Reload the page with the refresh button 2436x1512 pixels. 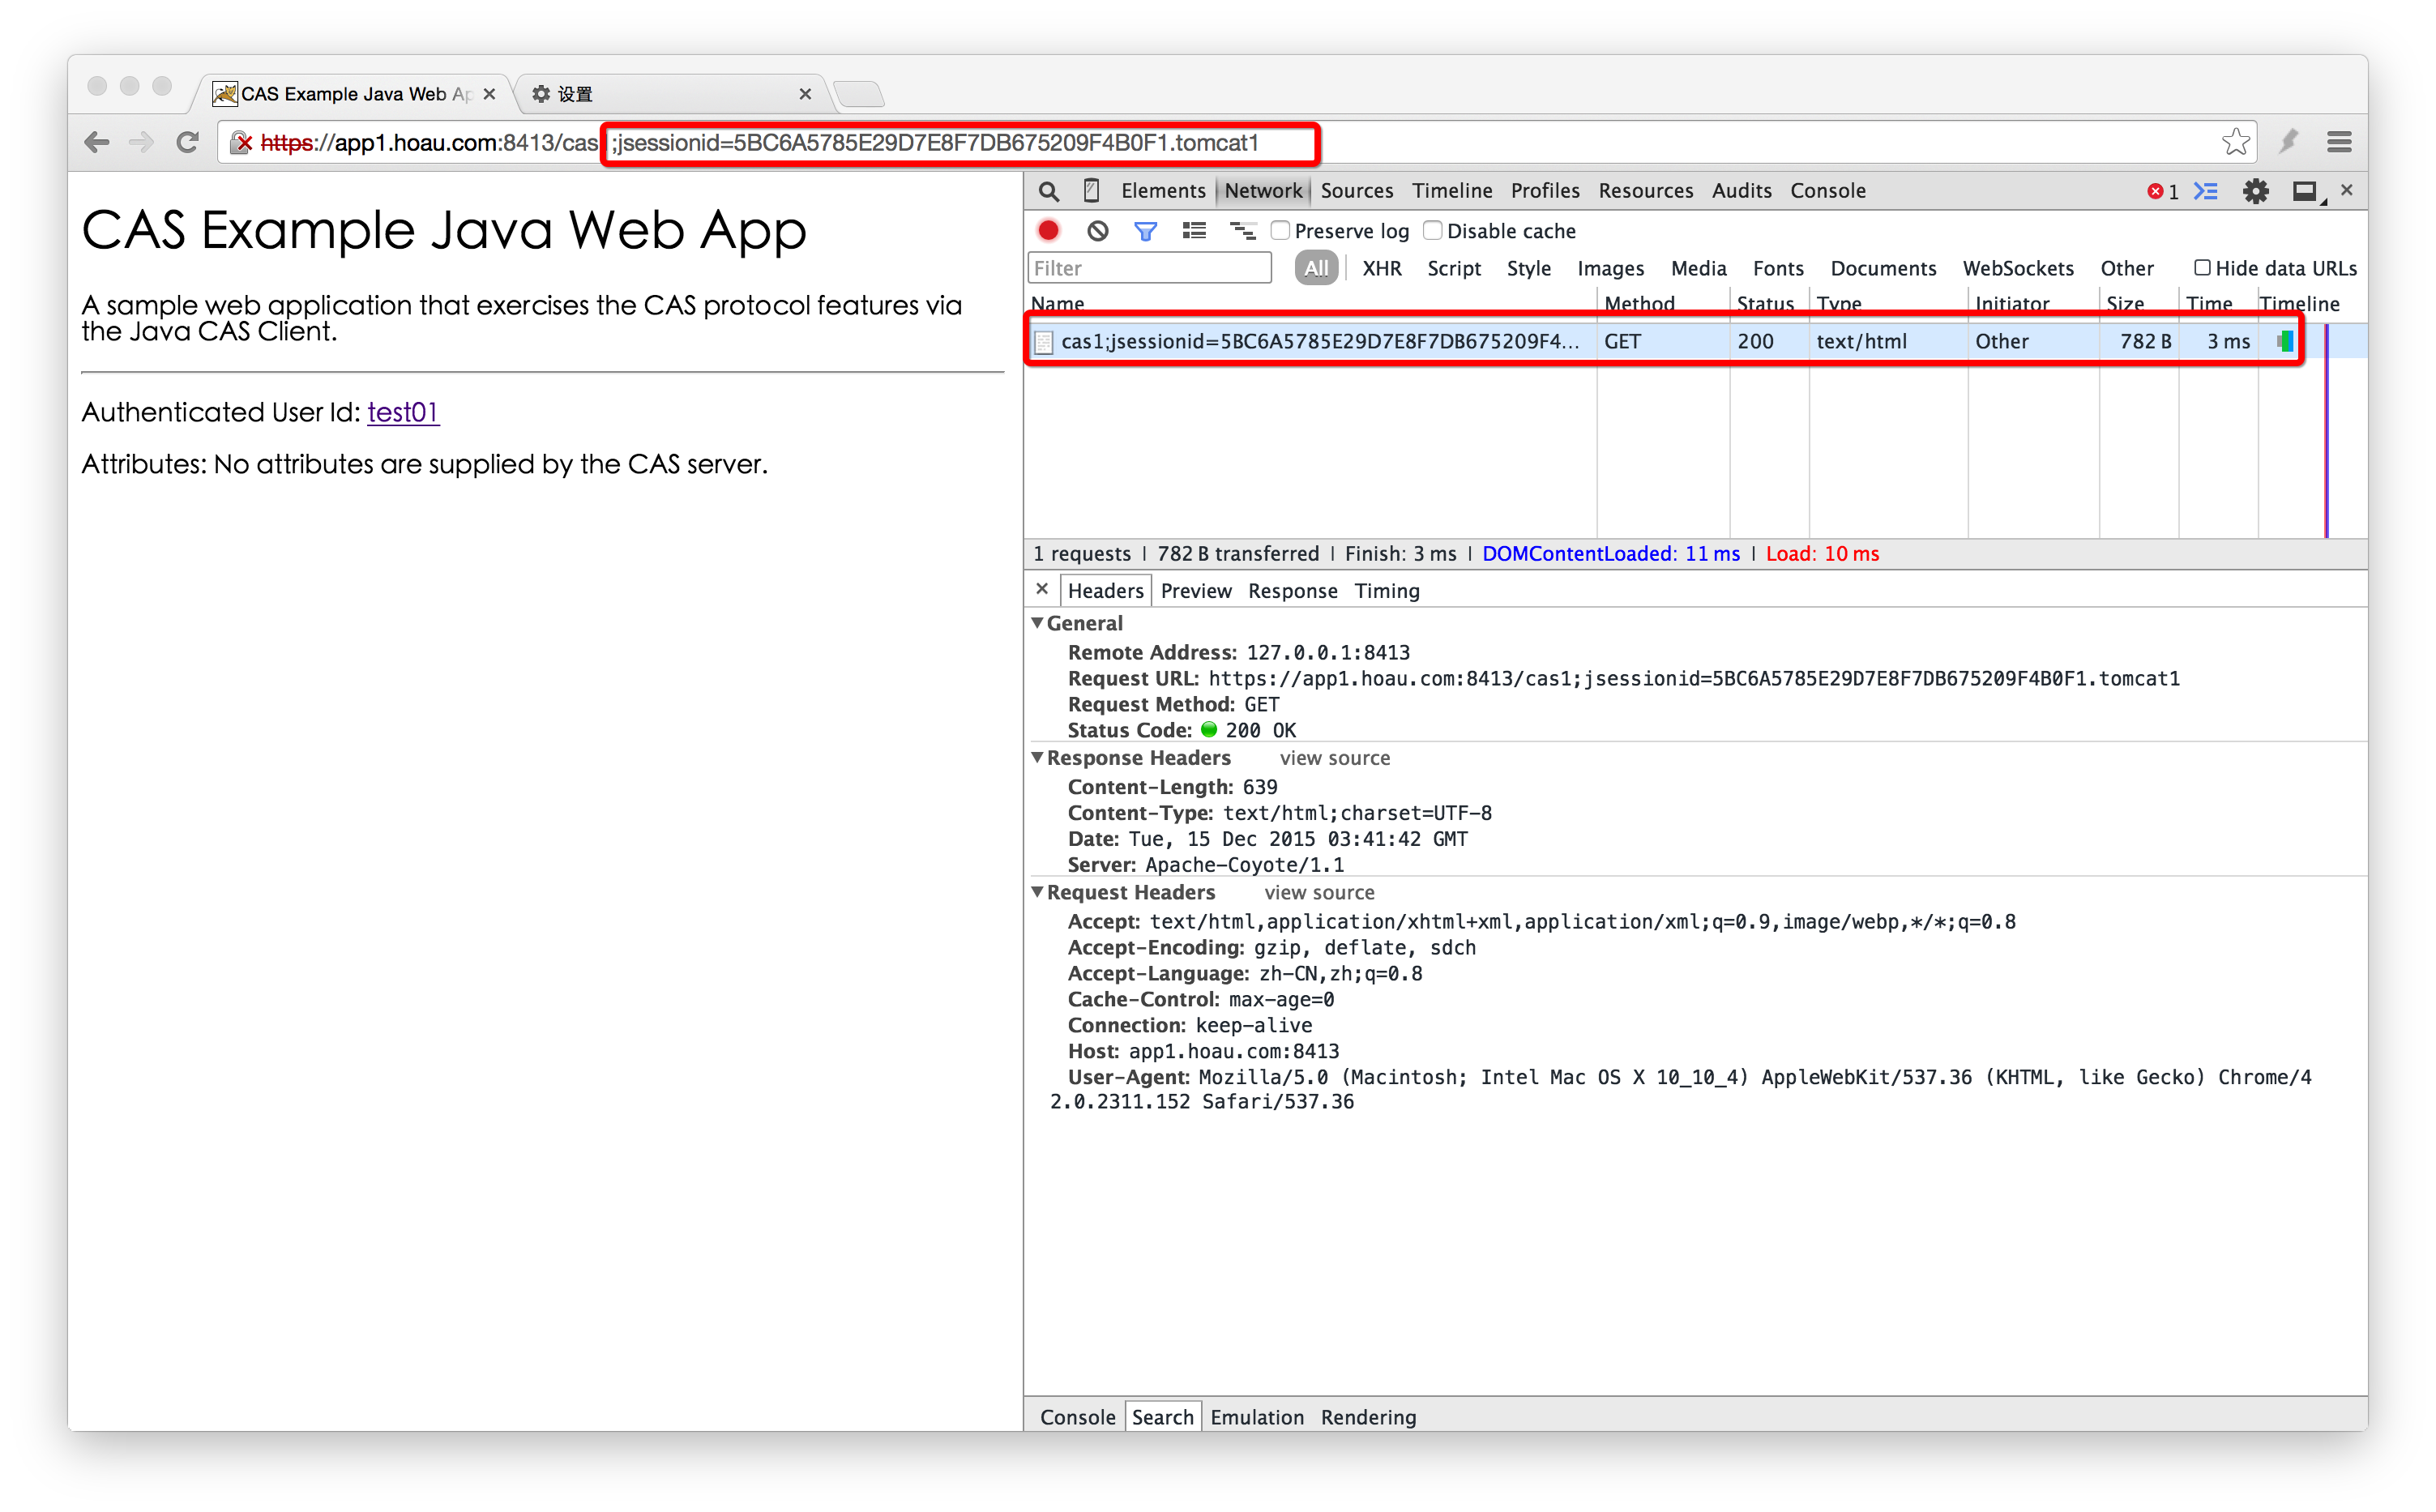[187, 142]
